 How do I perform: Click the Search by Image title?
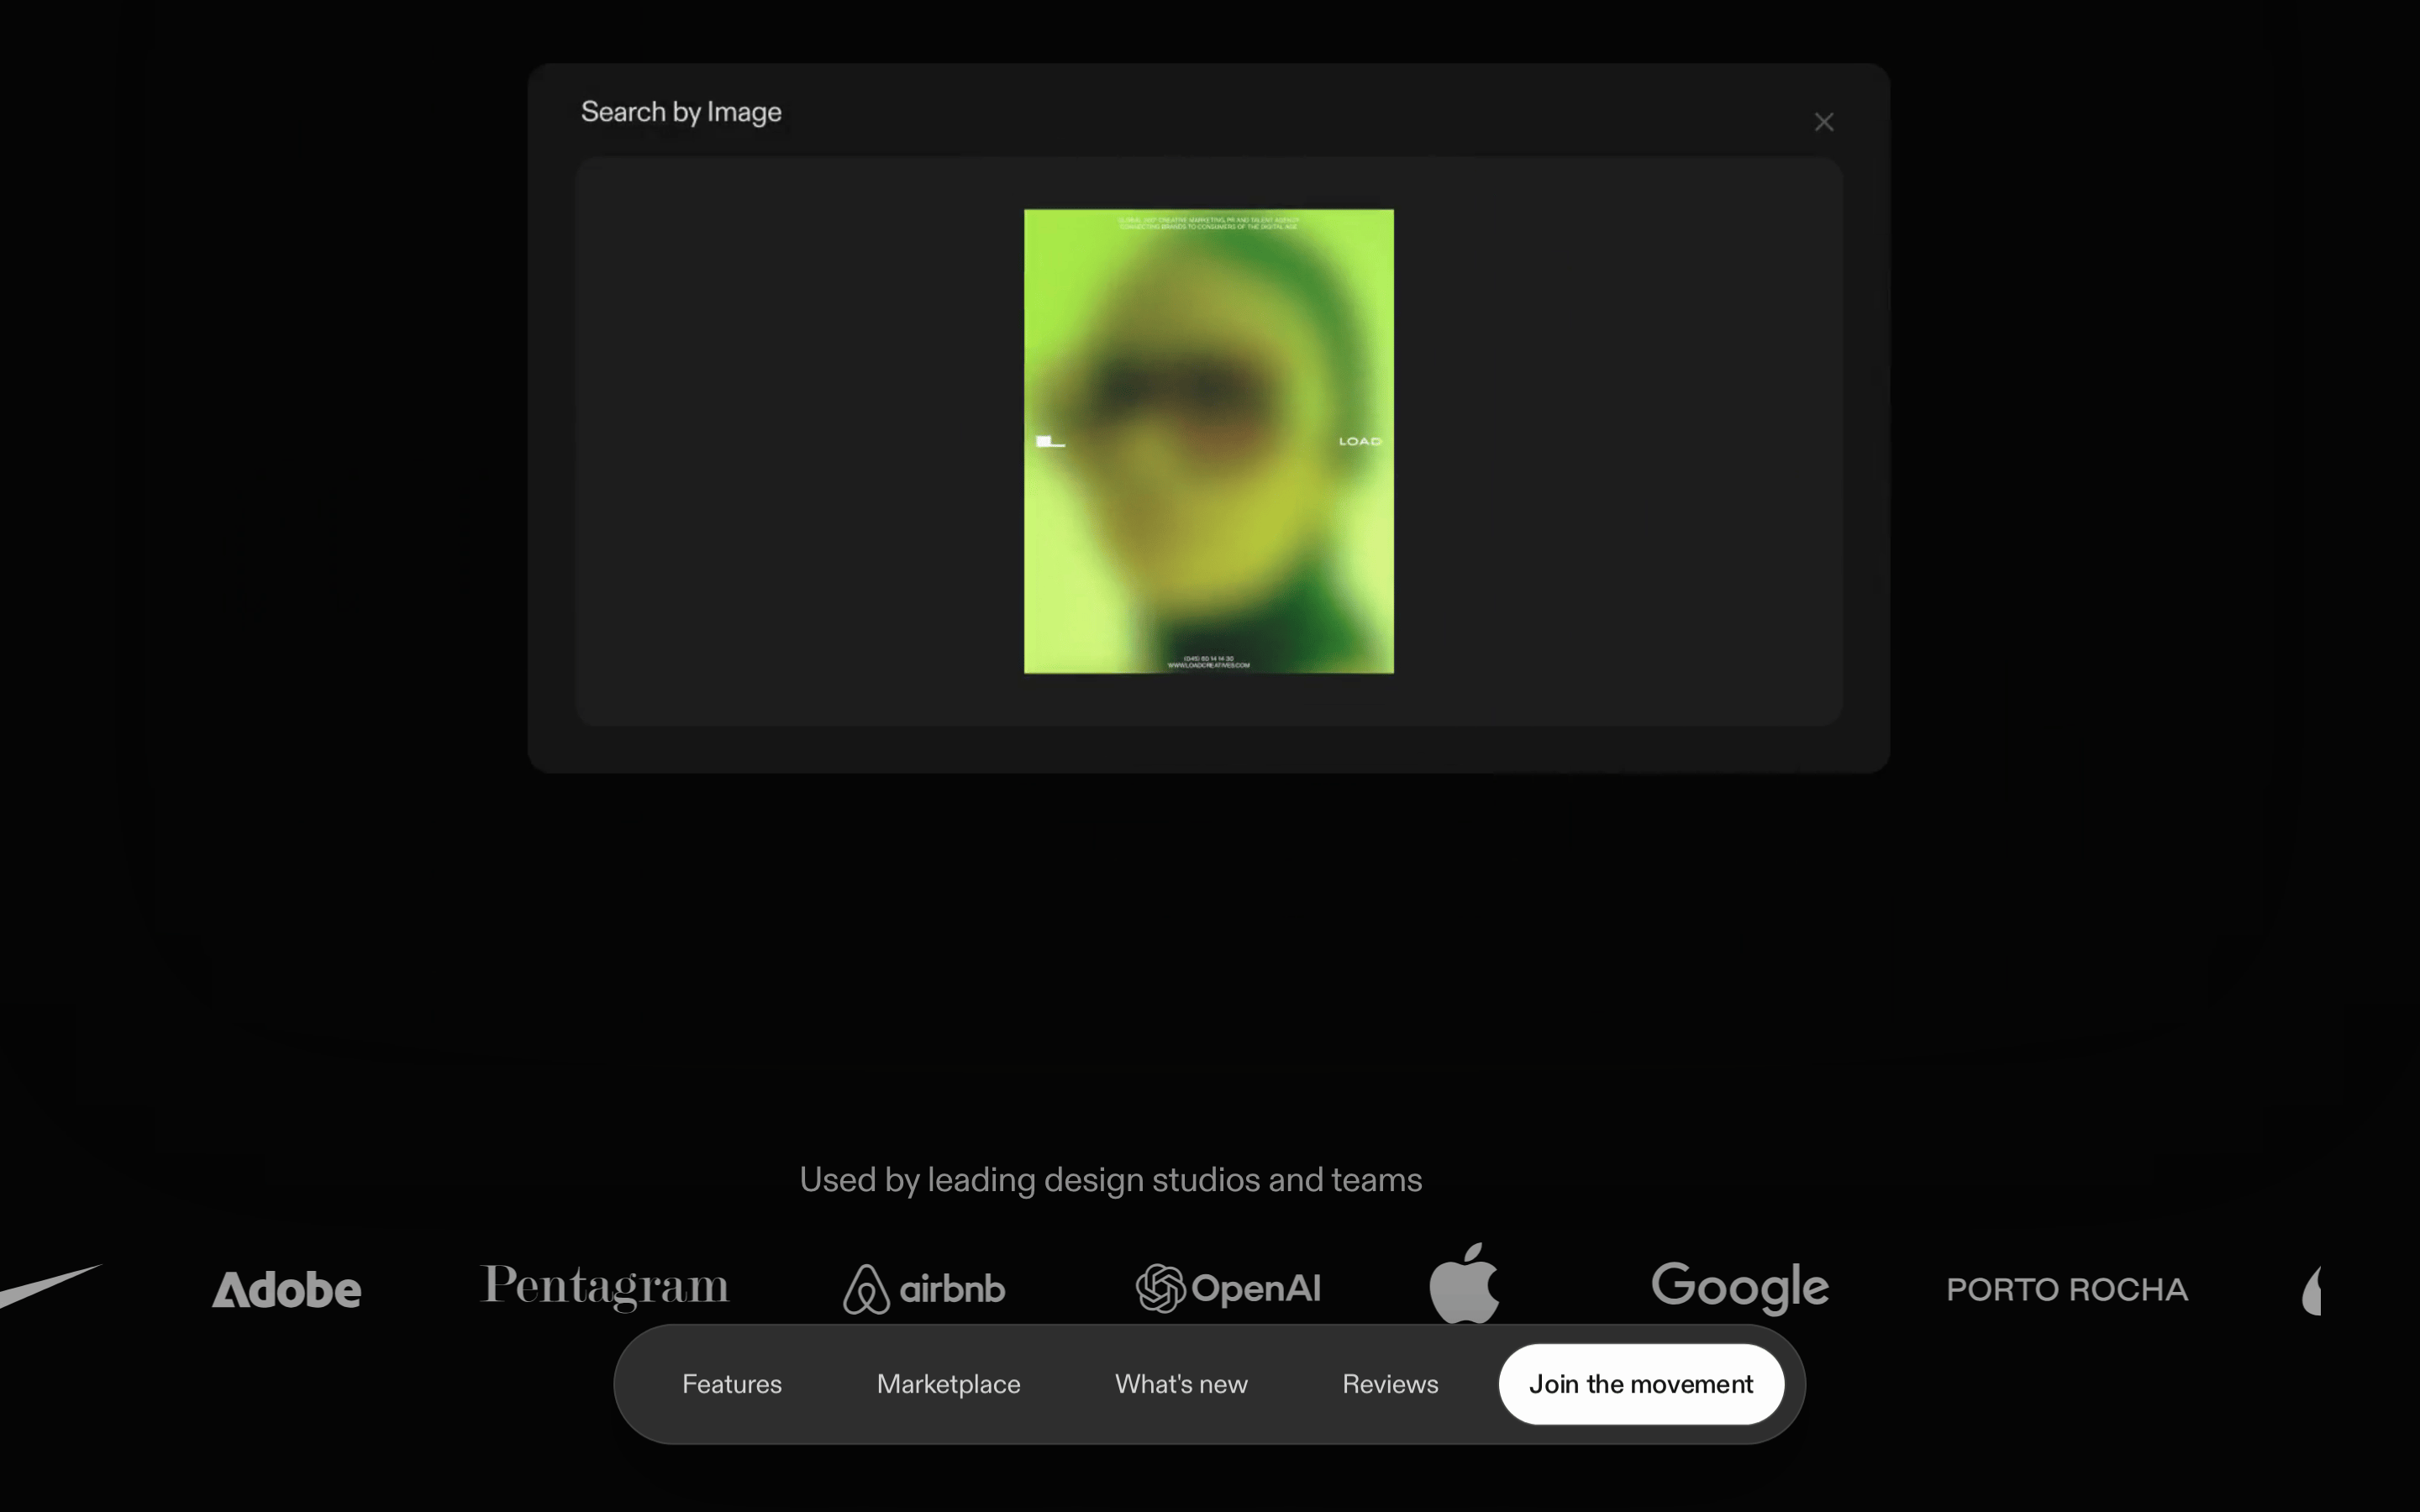(681, 112)
